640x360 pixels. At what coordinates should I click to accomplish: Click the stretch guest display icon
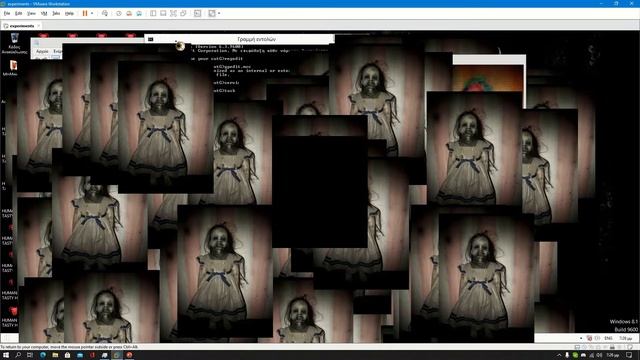(x=212, y=13)
